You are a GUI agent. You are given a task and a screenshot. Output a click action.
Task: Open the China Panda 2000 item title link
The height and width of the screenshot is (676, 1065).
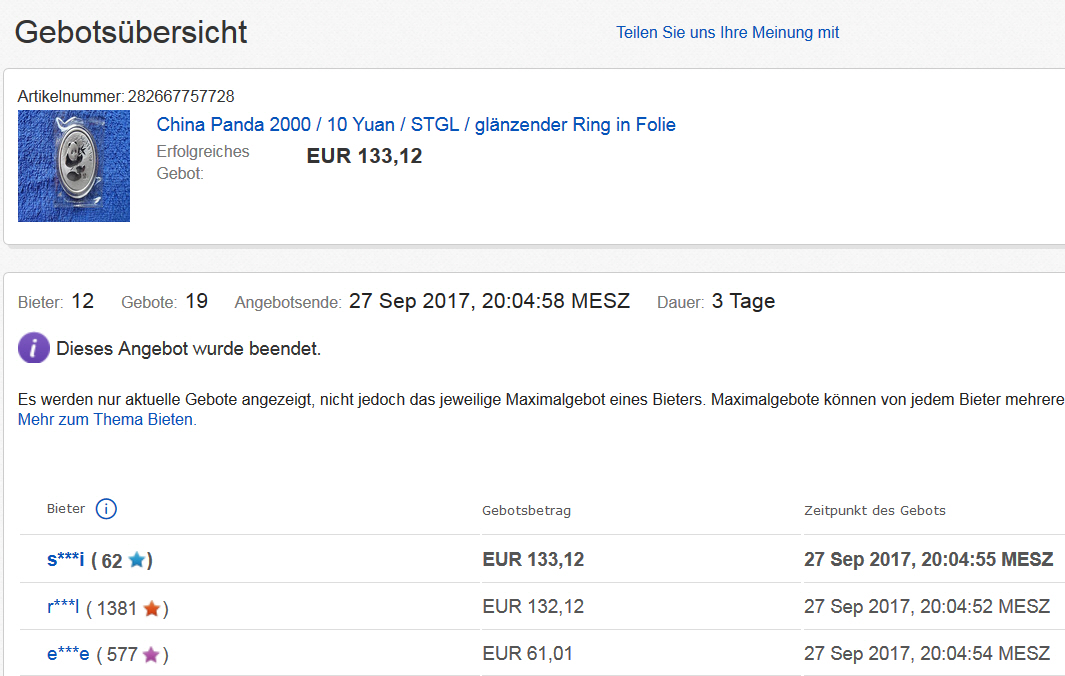coord(416,125)
